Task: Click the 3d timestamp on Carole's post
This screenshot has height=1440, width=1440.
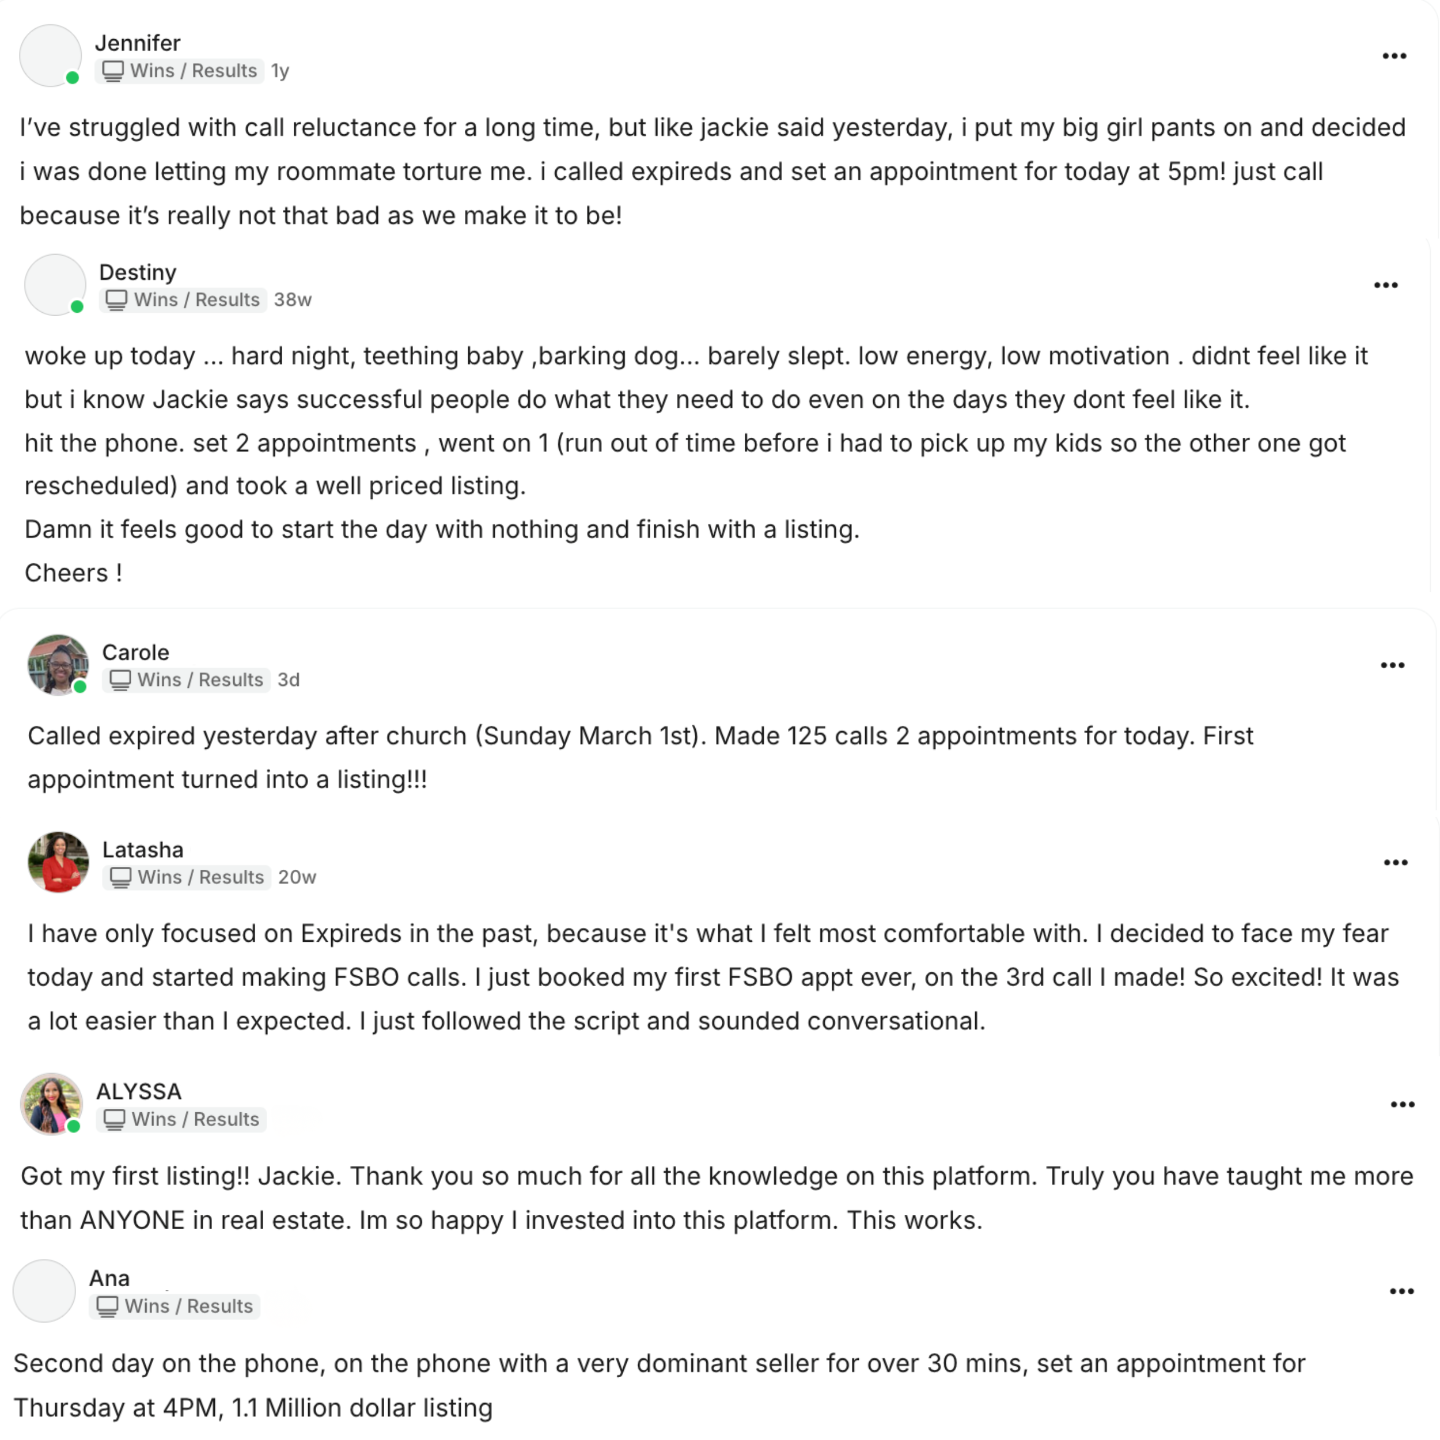Action: (289, 680)
